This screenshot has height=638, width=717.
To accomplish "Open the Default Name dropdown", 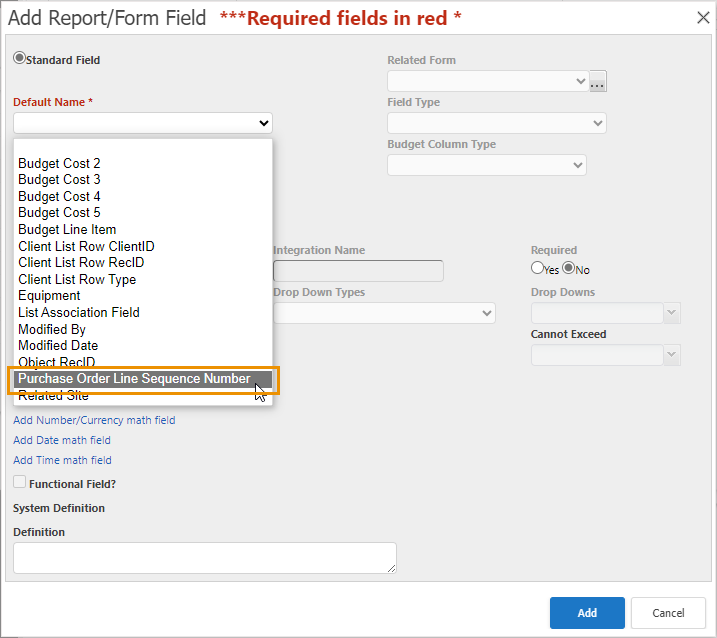I will [x=143, y=123].
